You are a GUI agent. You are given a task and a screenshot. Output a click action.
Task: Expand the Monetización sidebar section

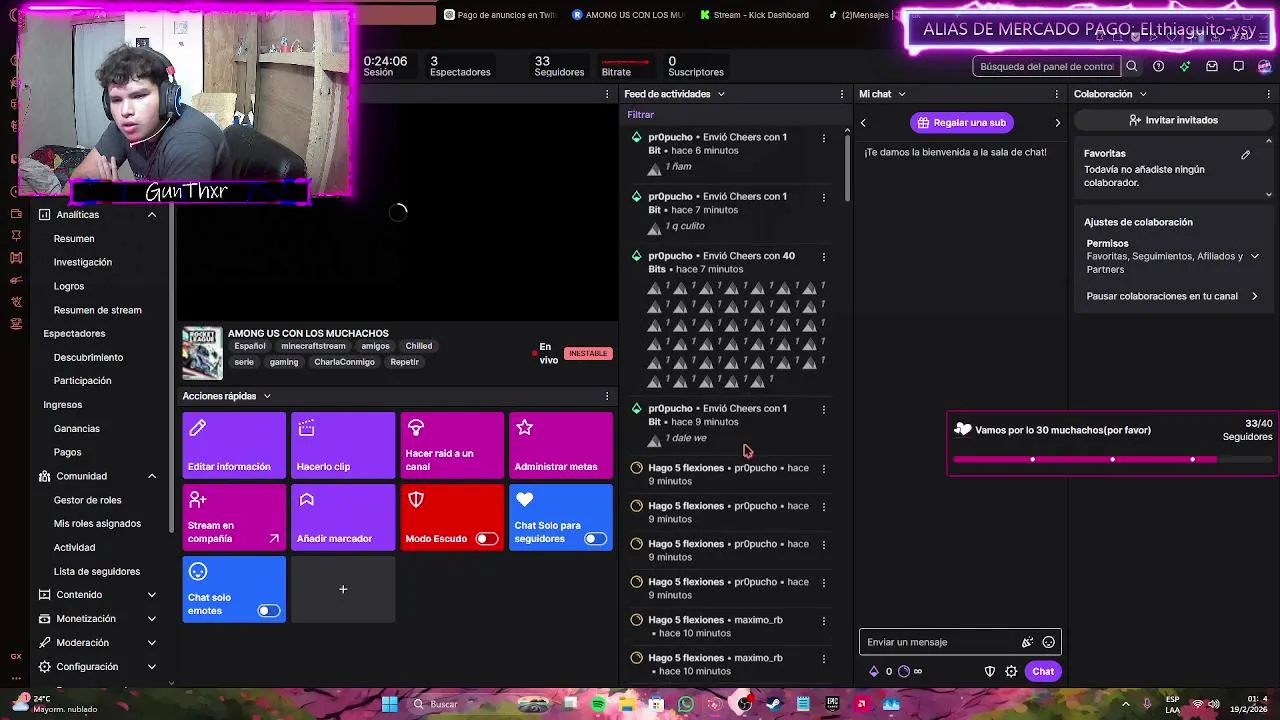click(x=152, y=619)
